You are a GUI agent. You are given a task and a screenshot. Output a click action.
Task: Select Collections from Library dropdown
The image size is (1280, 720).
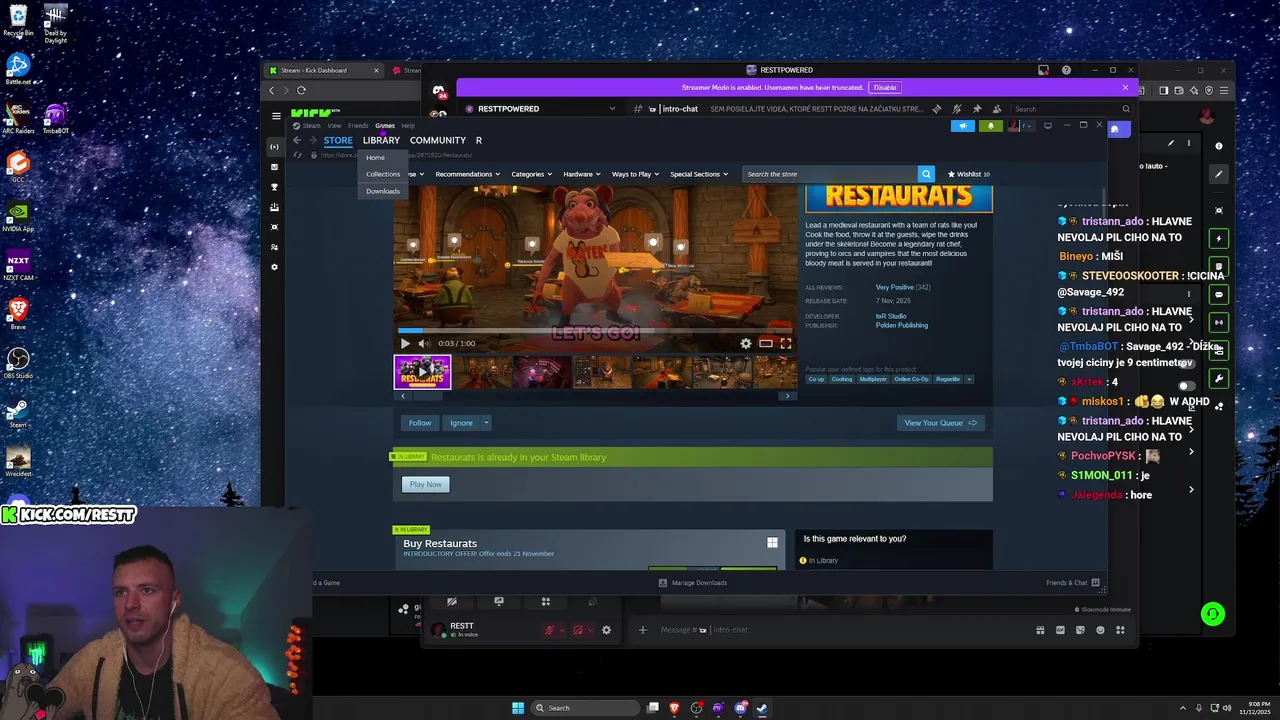[x=383, y=174]
